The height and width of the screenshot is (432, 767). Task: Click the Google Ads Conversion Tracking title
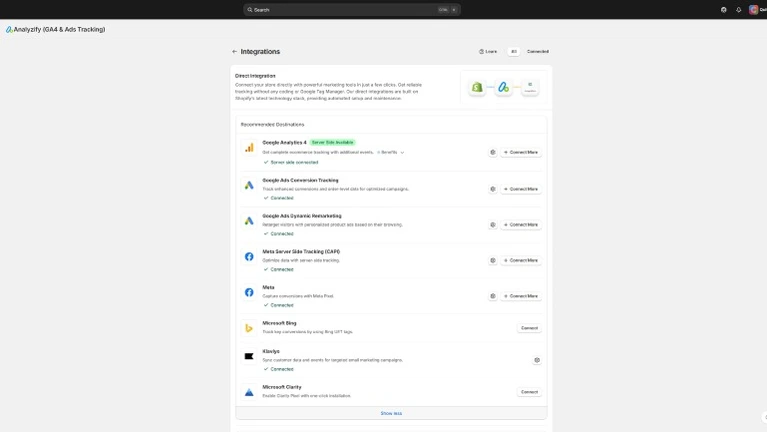tap(300, 180)
